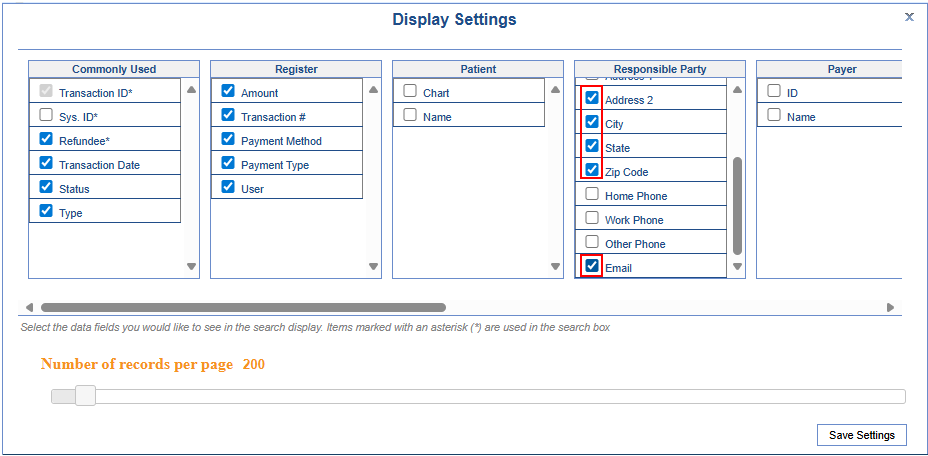Click the records per page slider track

pyautogui.click(x=478, y=396)
